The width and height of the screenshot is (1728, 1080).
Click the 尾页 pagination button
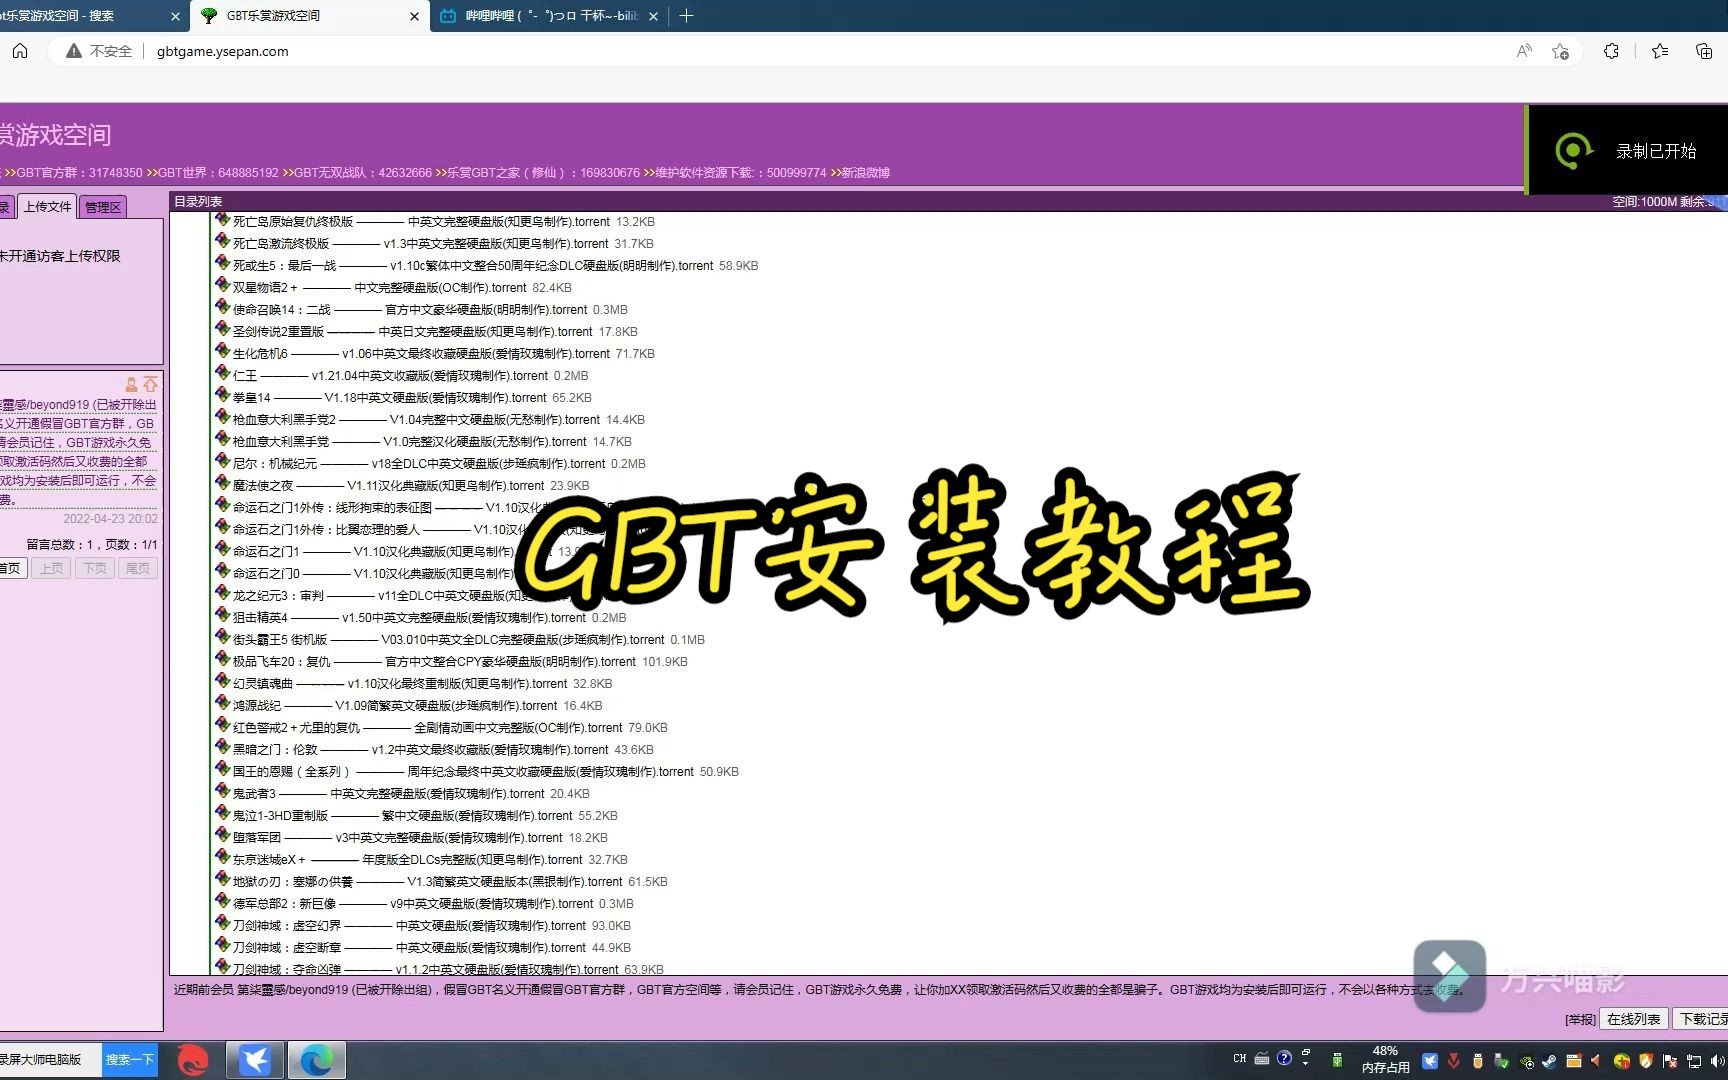coord(138,568)
